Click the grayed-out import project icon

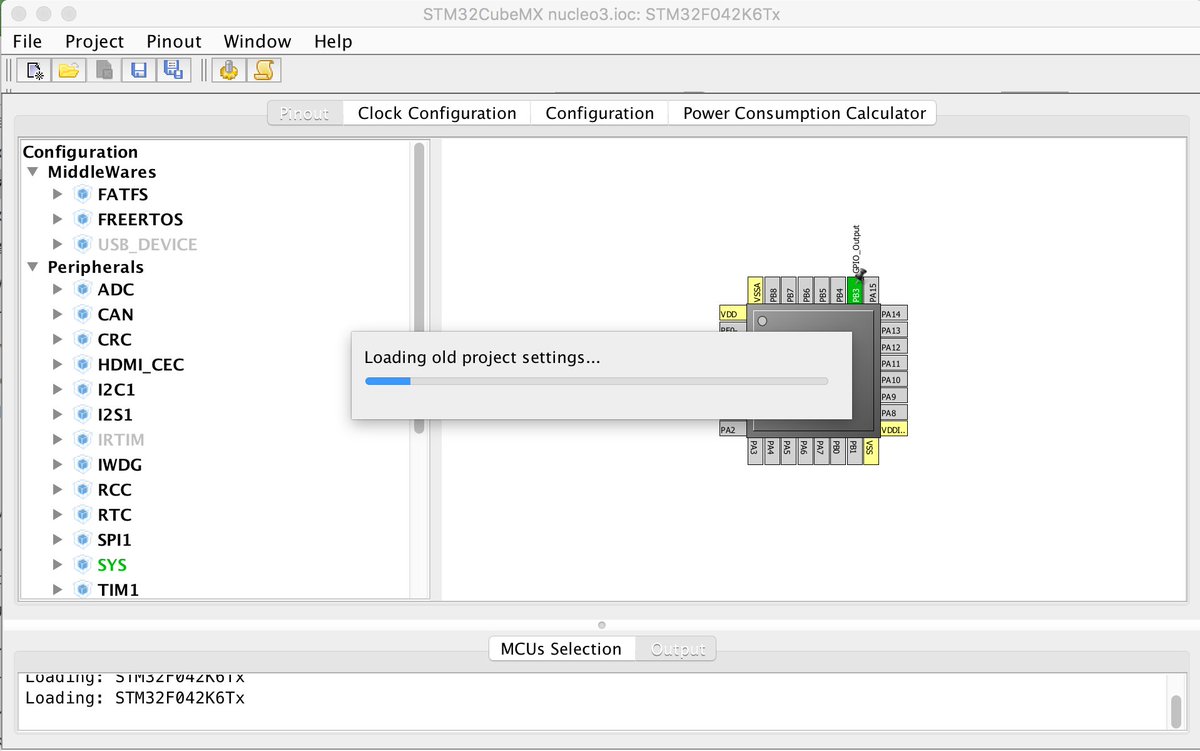[104, 70]
